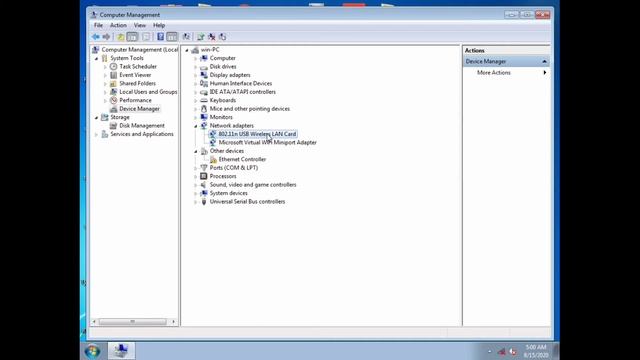Image resolution: width=640 pixels, height=360 pixels.
Task: Select the Ethernet Controller entry
Action: coord(242,160)
